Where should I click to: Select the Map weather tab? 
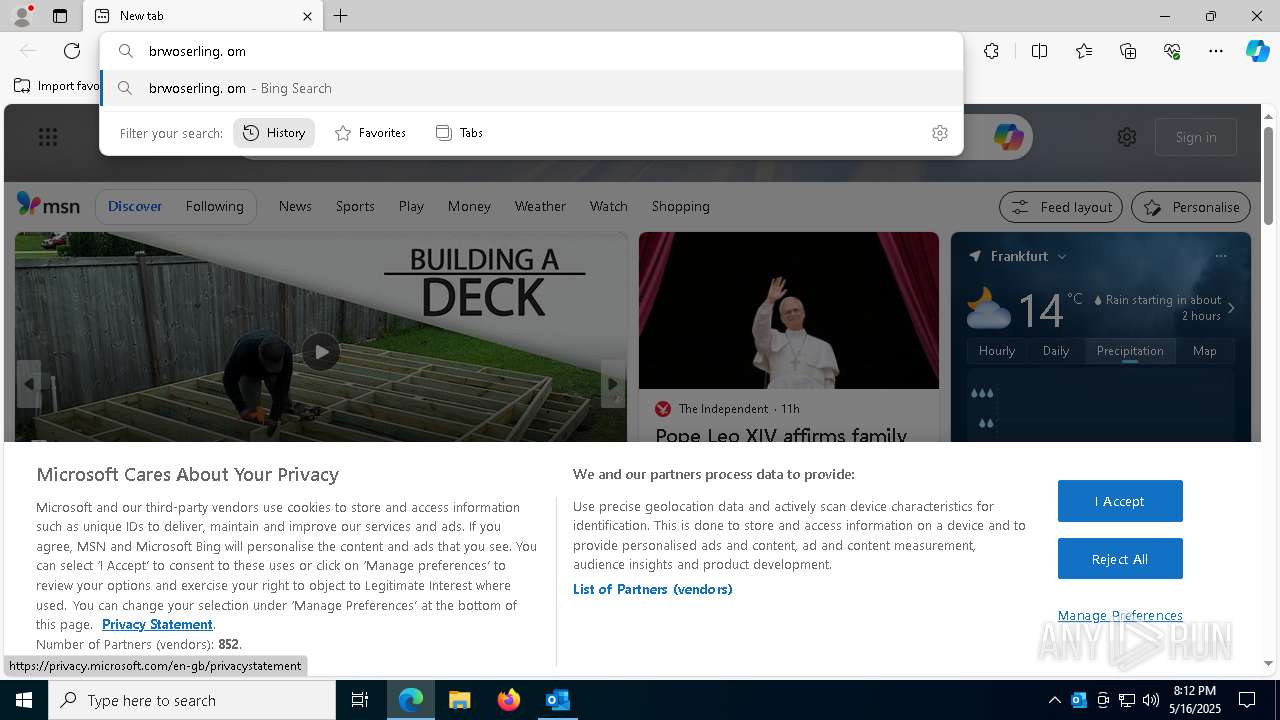tap(1205, 351)
